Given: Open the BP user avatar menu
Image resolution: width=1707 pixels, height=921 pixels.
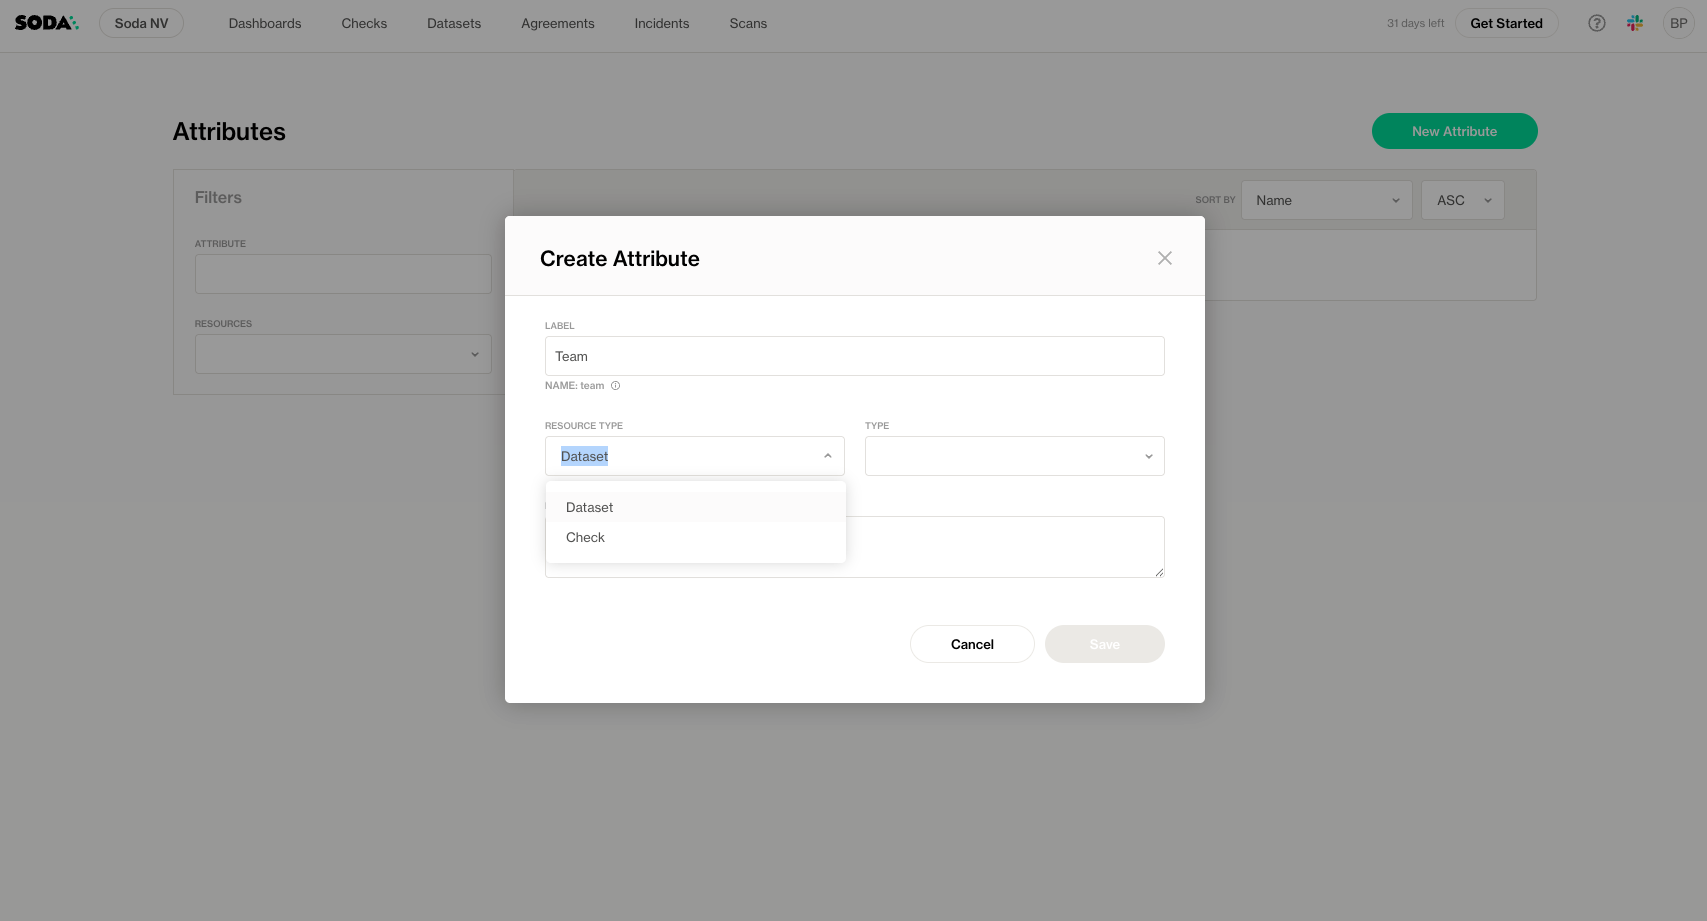Looking at the screenshot, I should pyautogui.click(x=1678, y=23).
